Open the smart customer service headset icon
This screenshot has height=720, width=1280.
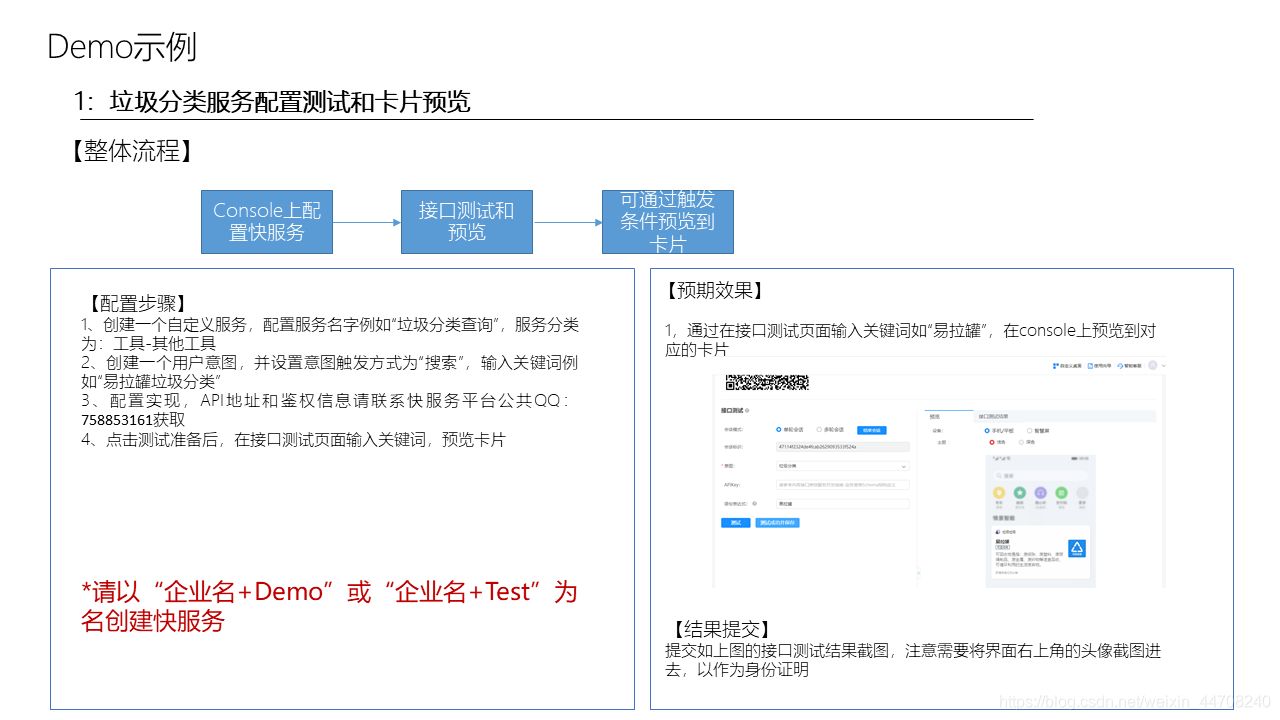1120,366
